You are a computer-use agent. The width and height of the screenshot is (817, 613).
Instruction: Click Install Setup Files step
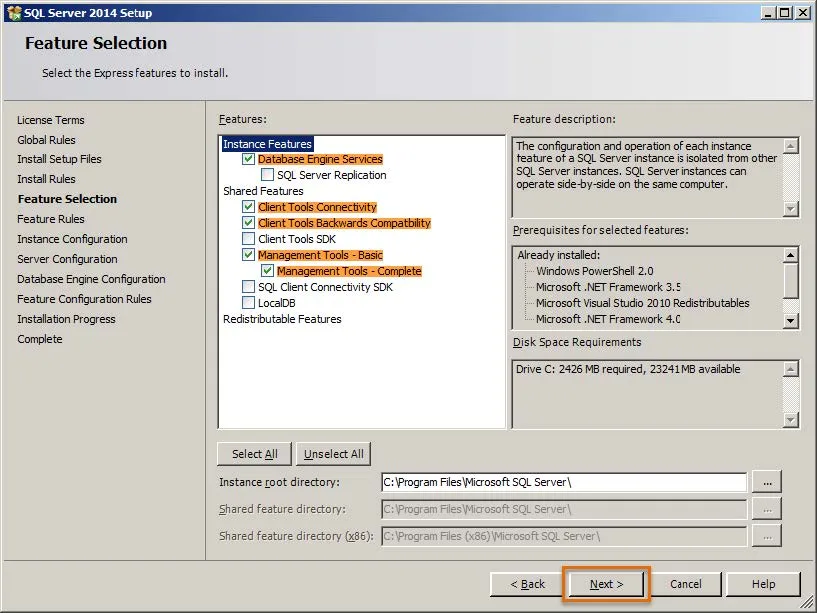(59, 159)
